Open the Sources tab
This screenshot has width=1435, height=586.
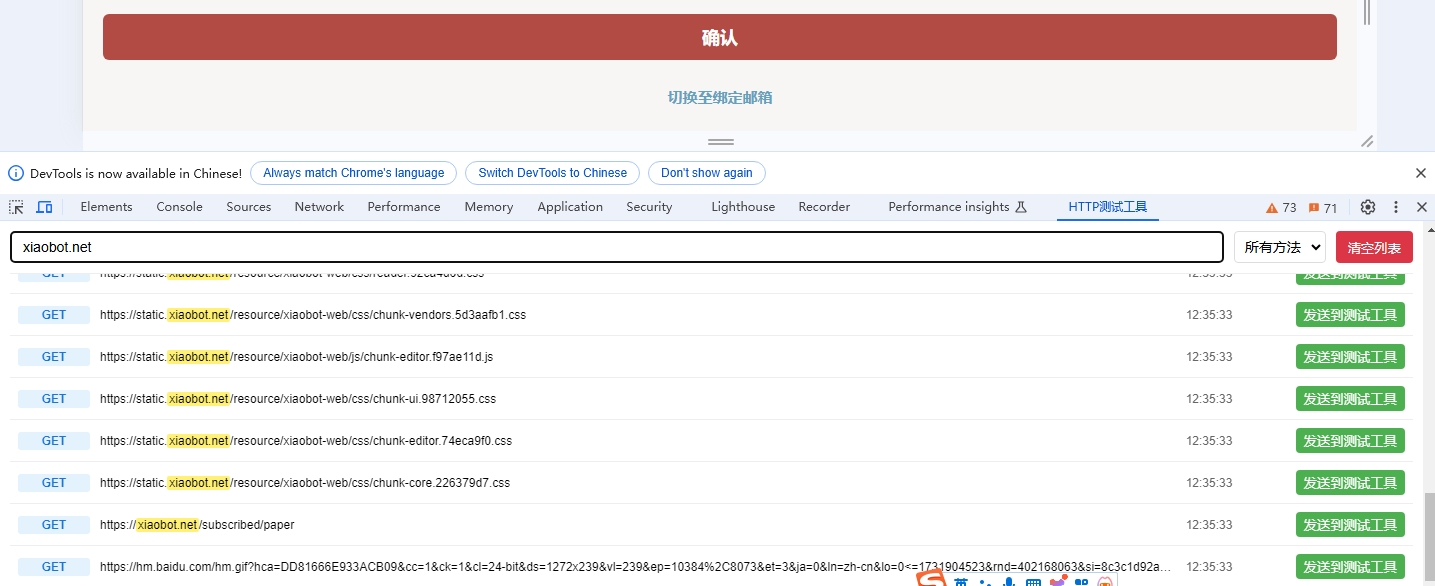coord(249,207)
